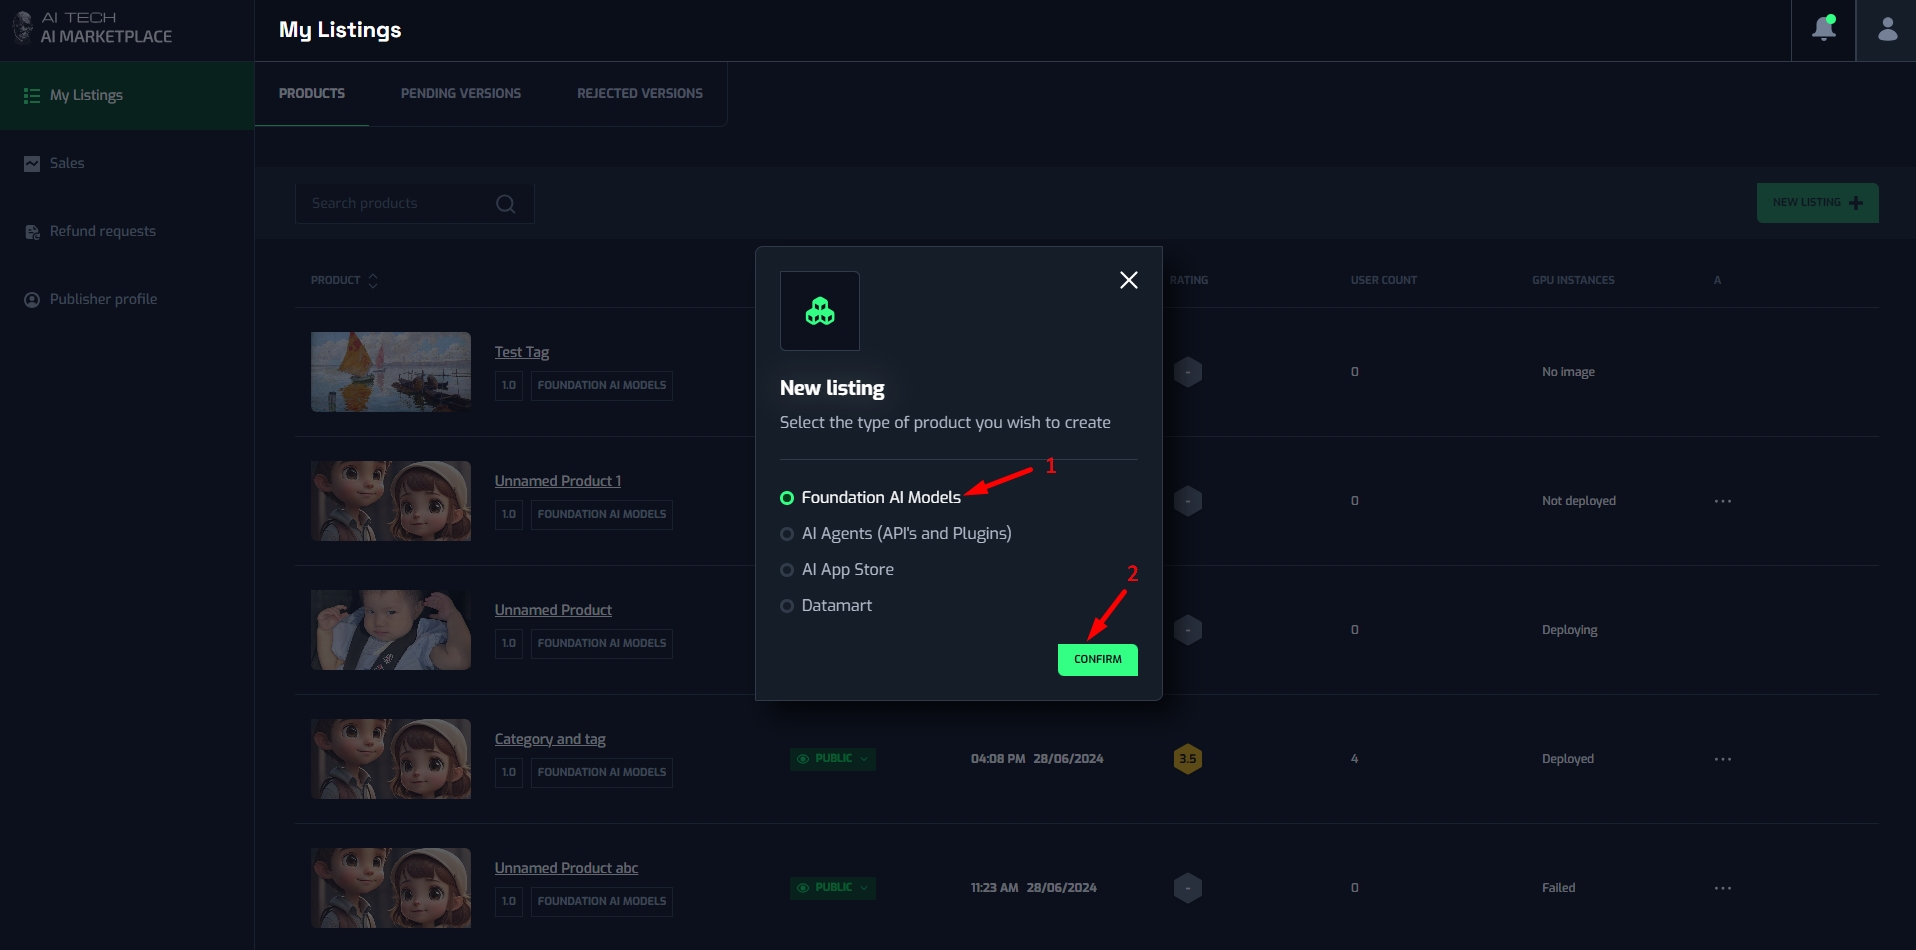Screen dimensions: 1916x950
Task: Click the search magnifier icon
Action: point(506,204)
